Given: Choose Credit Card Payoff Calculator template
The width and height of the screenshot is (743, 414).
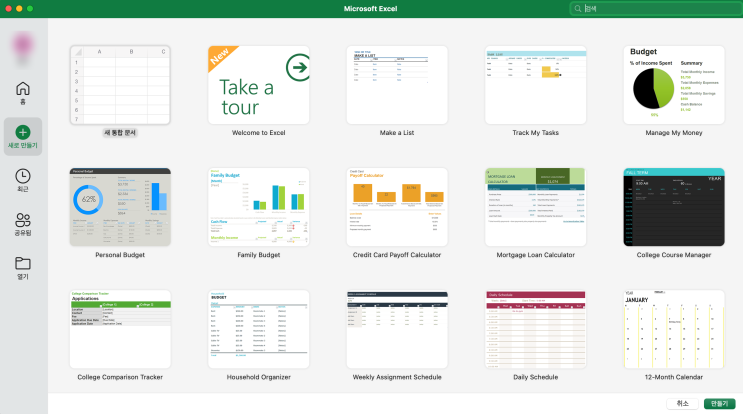Looking at the screenshot, I should (397, 207).
